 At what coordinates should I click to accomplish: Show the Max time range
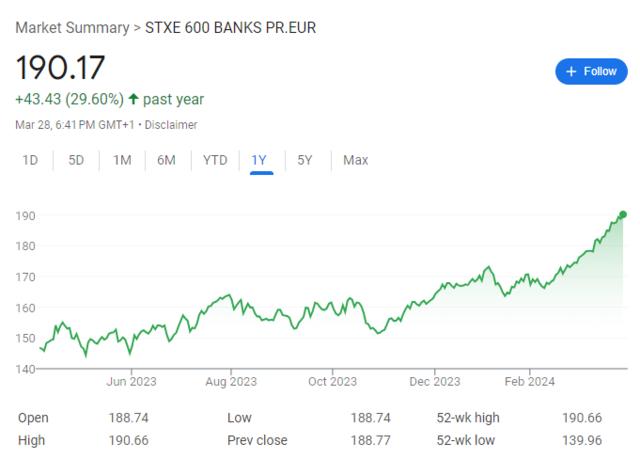pos(355,160)
